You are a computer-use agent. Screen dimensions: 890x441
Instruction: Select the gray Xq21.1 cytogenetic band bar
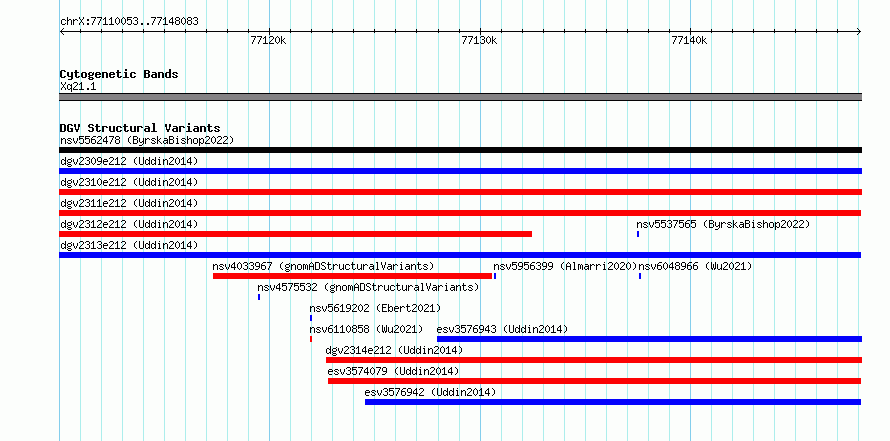coord(460,97)
